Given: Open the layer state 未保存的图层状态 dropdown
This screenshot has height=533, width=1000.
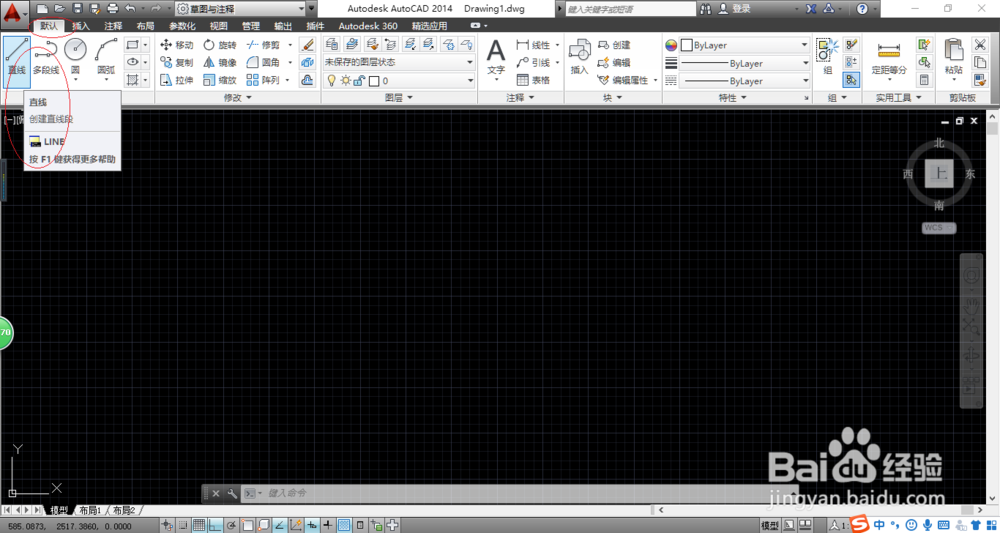Looking at the screenshot, I should coord(399,62).
